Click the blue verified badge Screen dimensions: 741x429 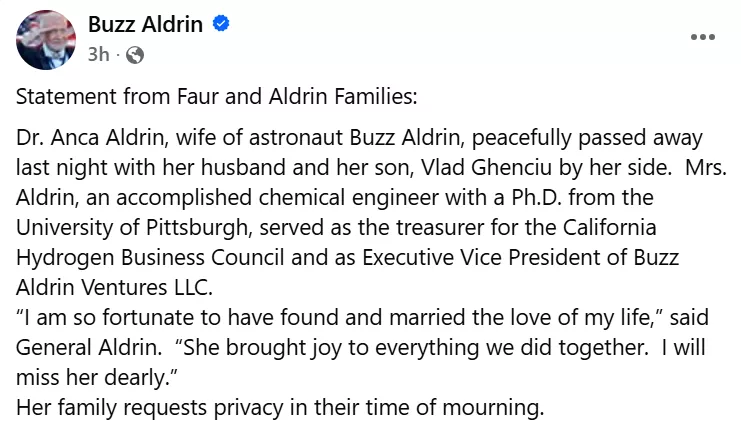(222, 24)
